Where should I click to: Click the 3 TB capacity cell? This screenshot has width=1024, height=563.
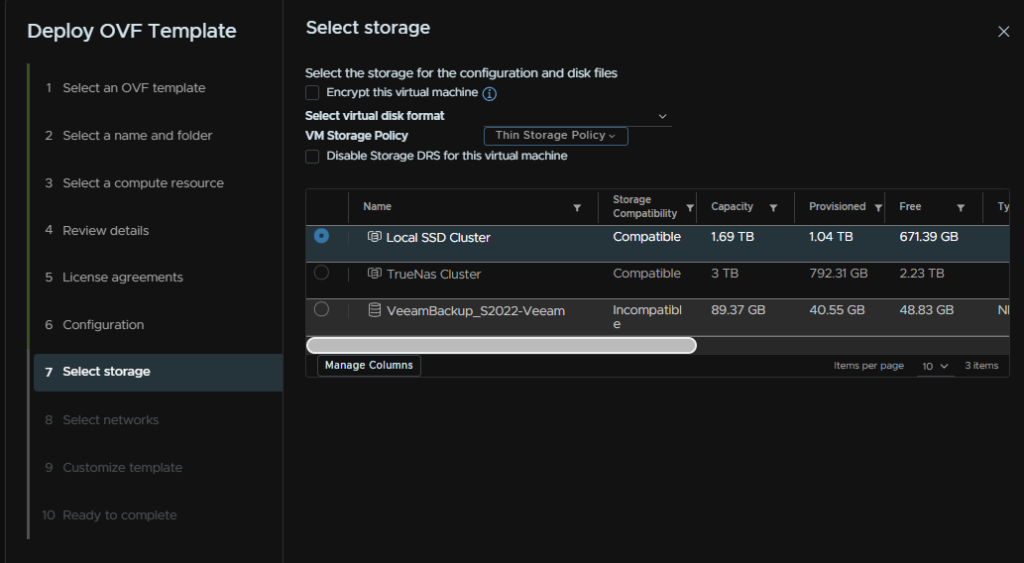724,274
